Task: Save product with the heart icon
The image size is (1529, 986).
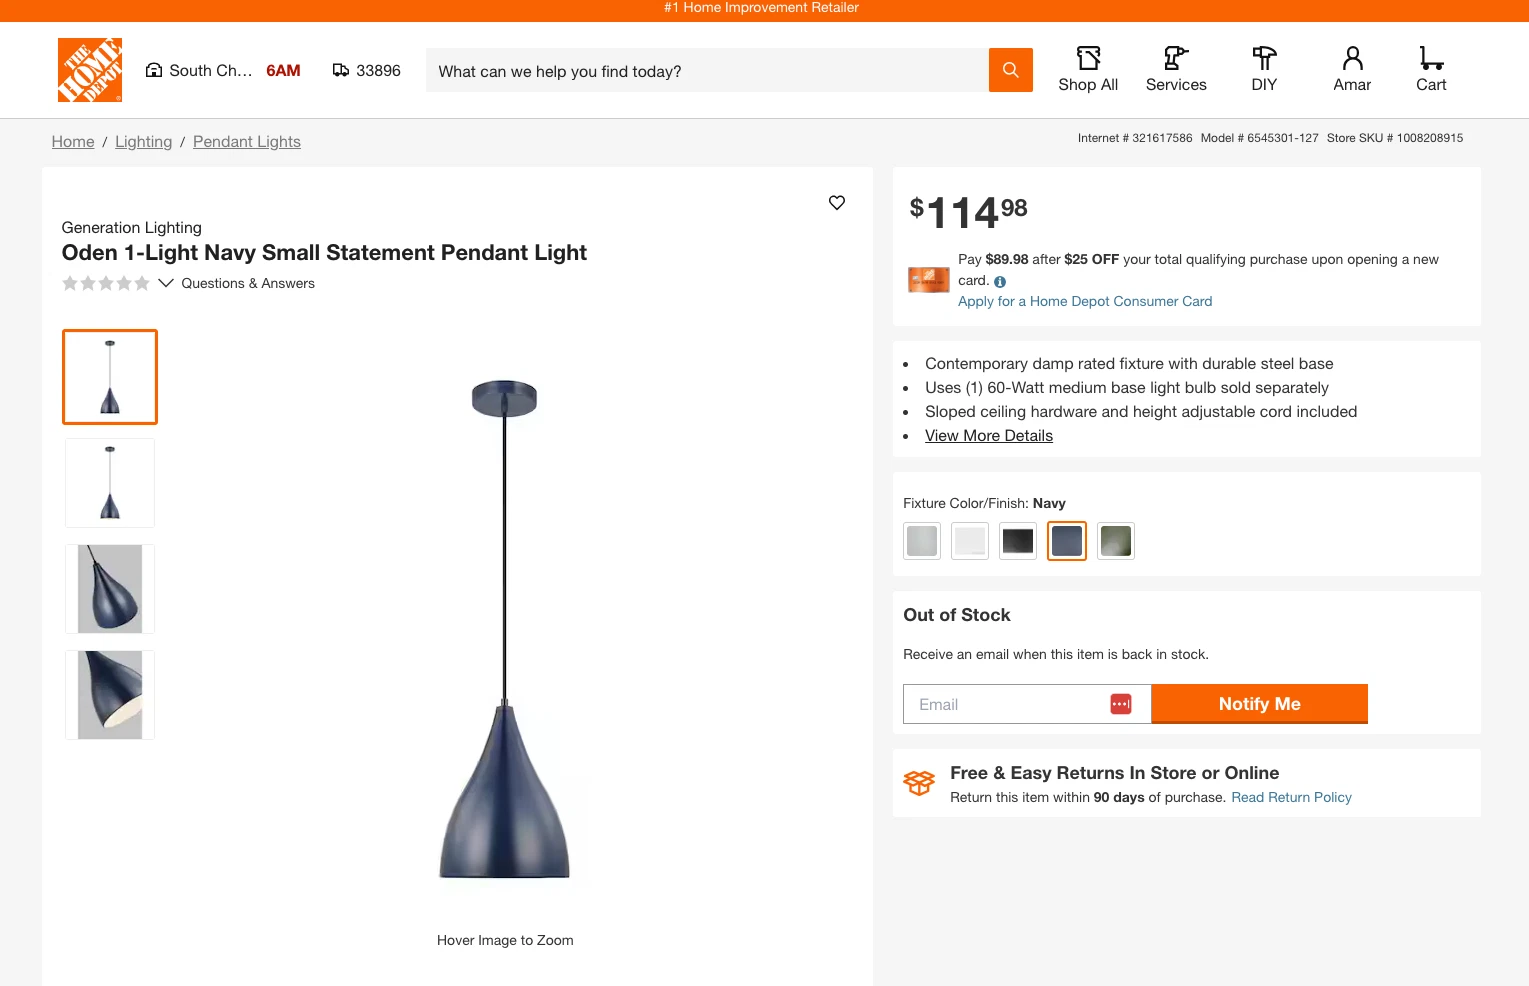Action: (x=837, y=203)
